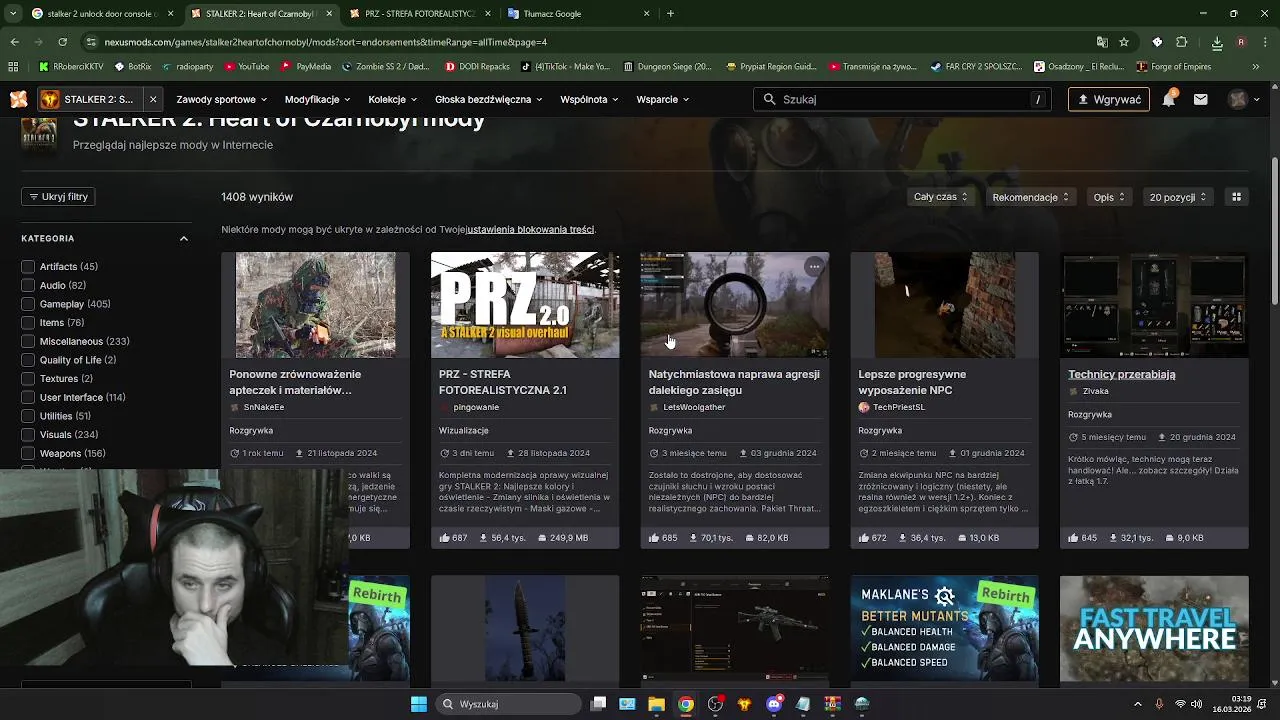Open Chrome apps grid in bookmarks bar
The height and width of the screenshot is (720, 1280).
(x=13, y=67)
